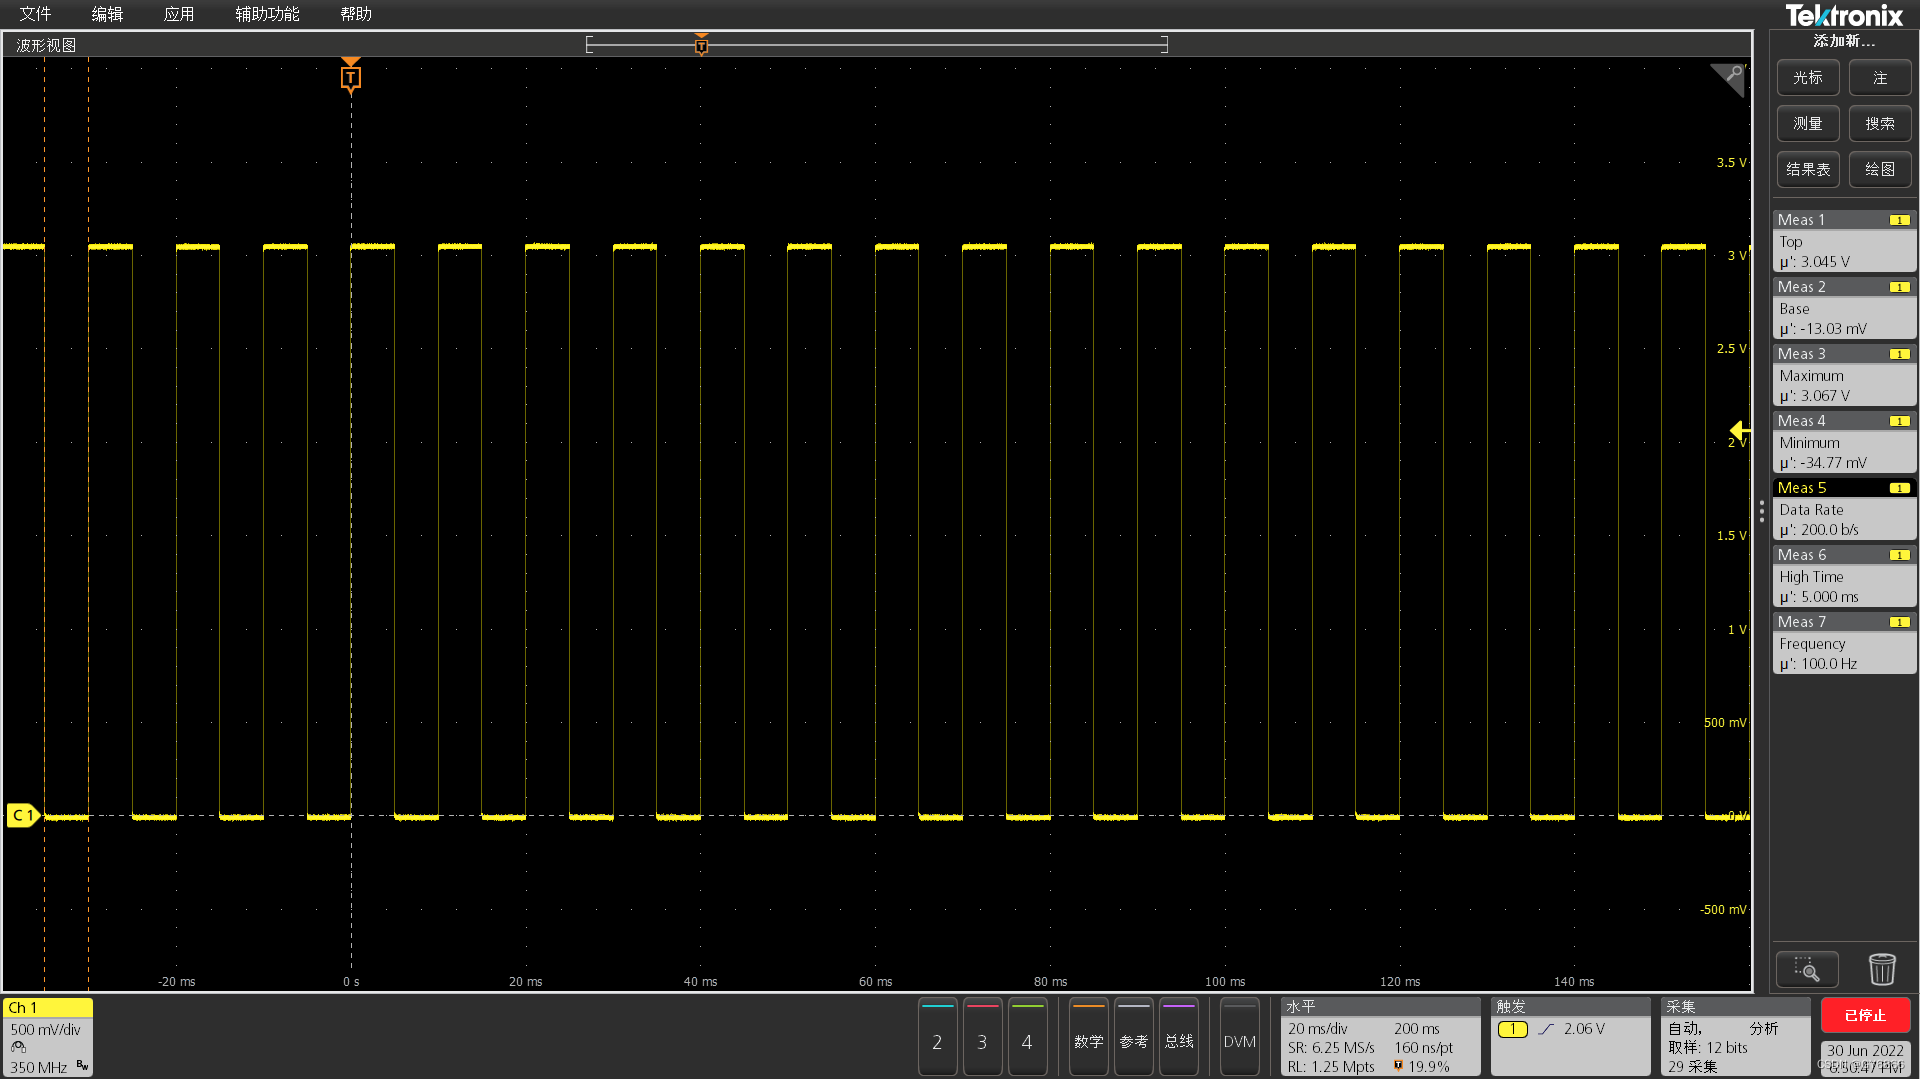Open the 触发 trigger settings badge
The image size is (1920, 1079).
tap(1571, 1037)
